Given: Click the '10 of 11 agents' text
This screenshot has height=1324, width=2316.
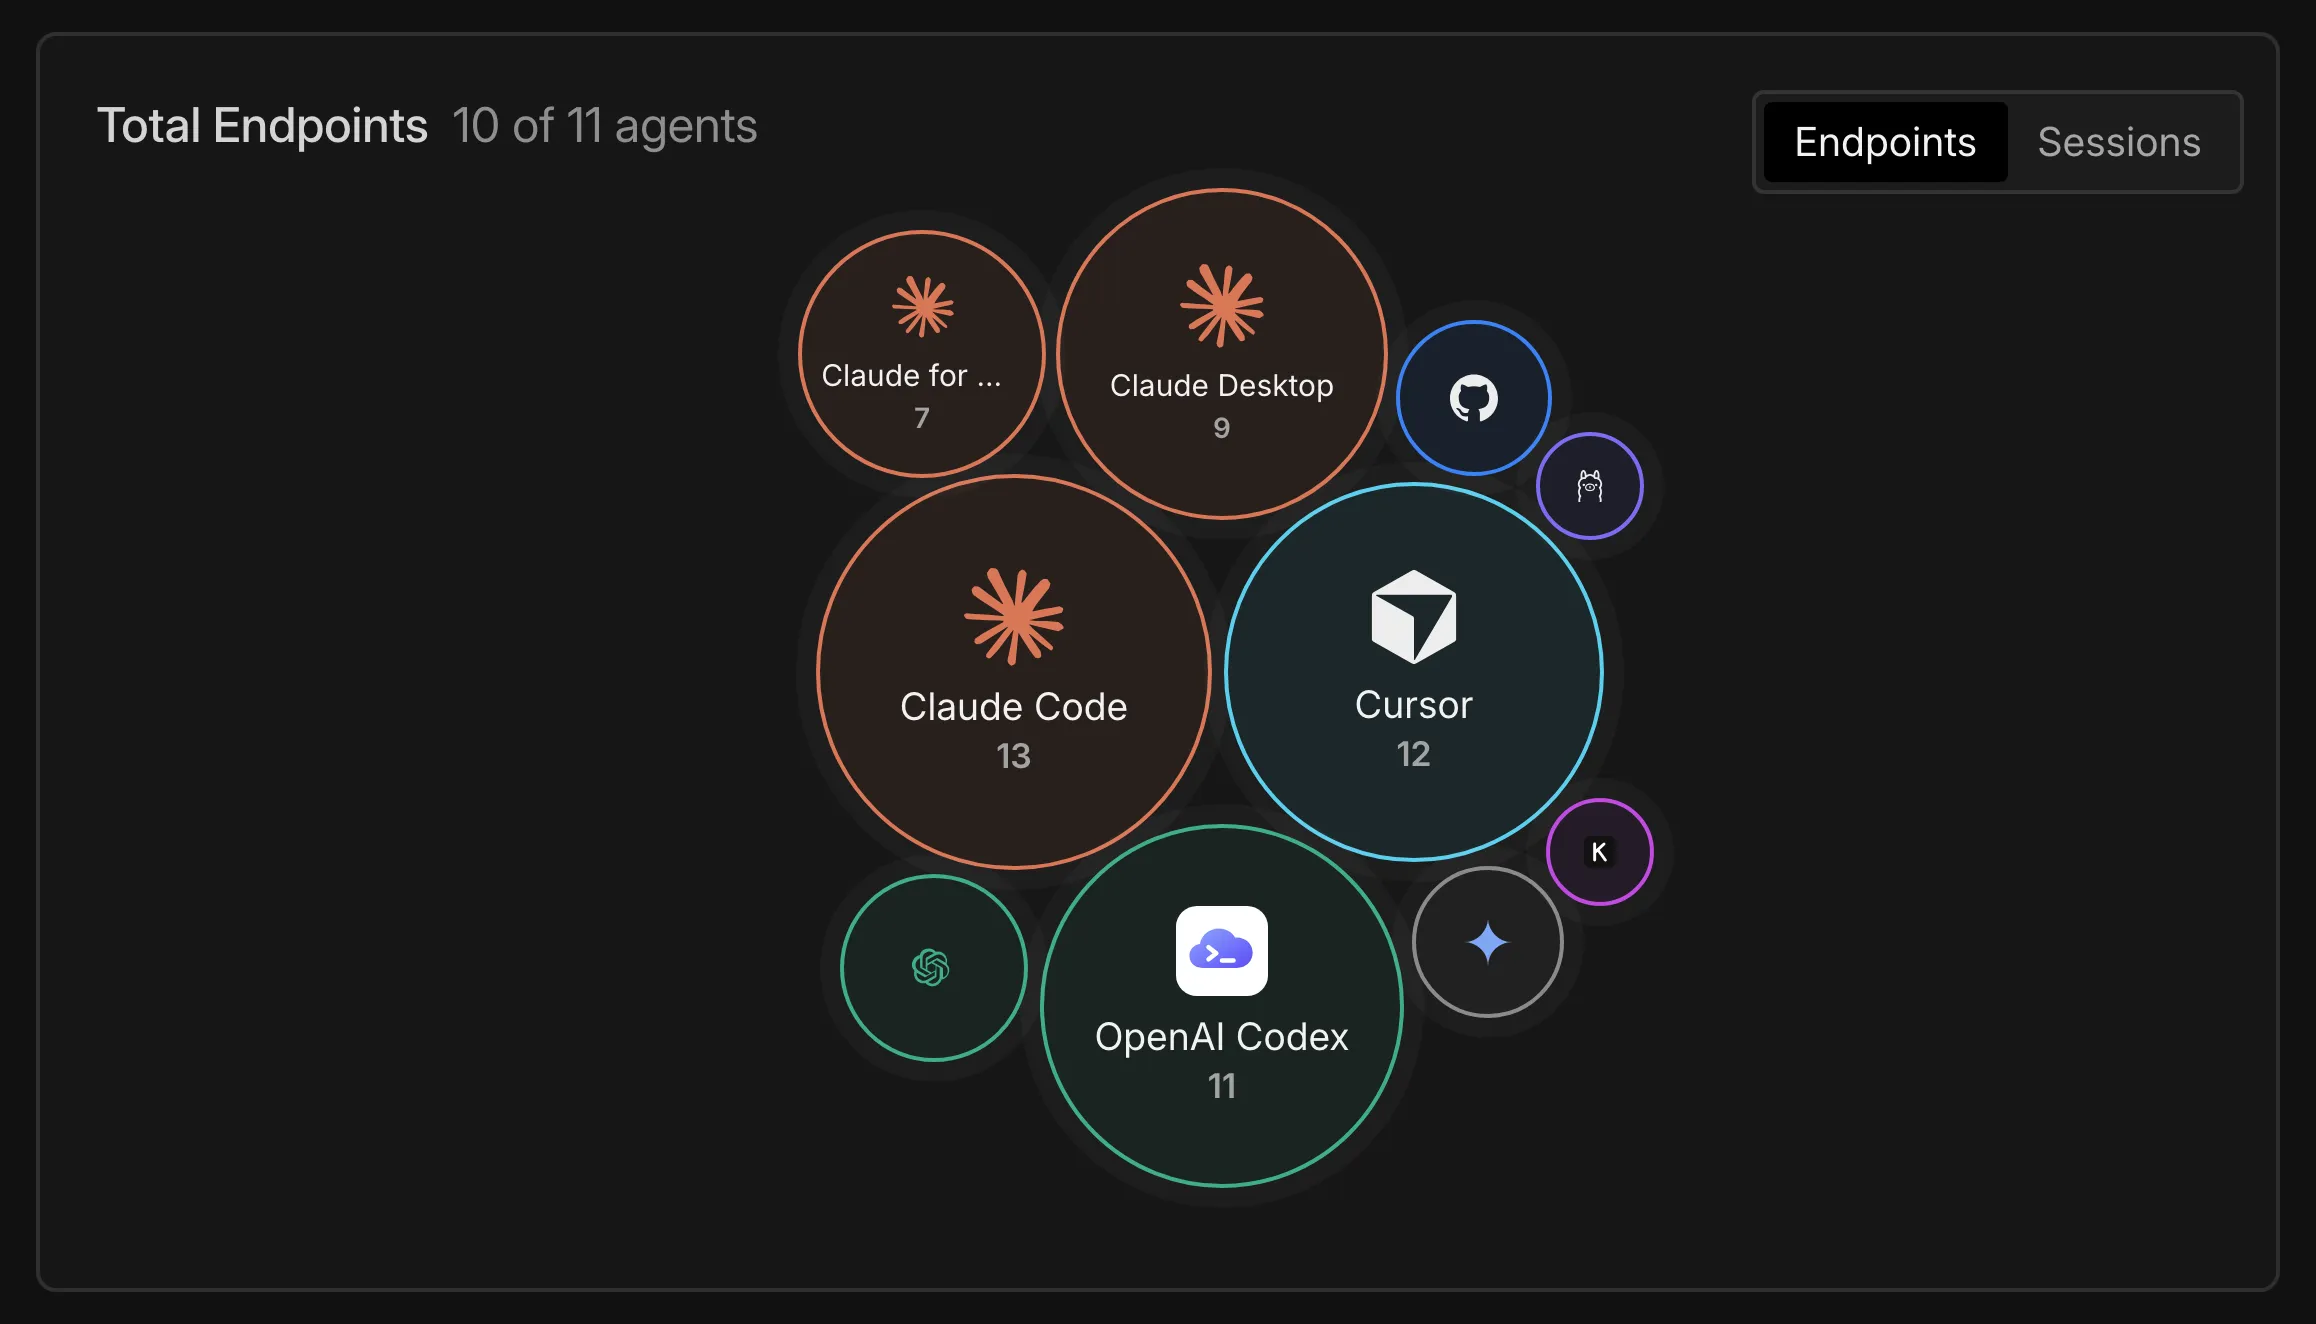Looking at the screenshot, I should (605, 126).
